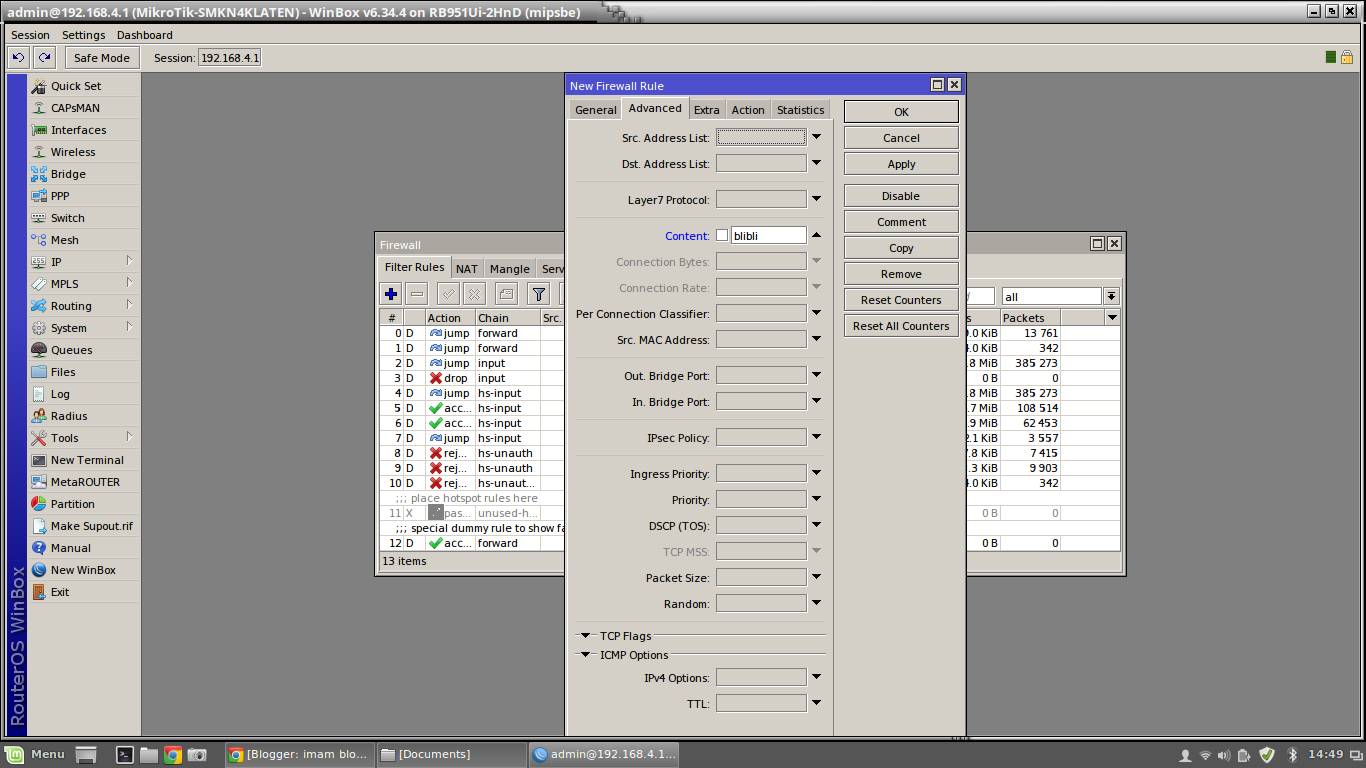Toggle the Safe Mode button

click(101, 58)
